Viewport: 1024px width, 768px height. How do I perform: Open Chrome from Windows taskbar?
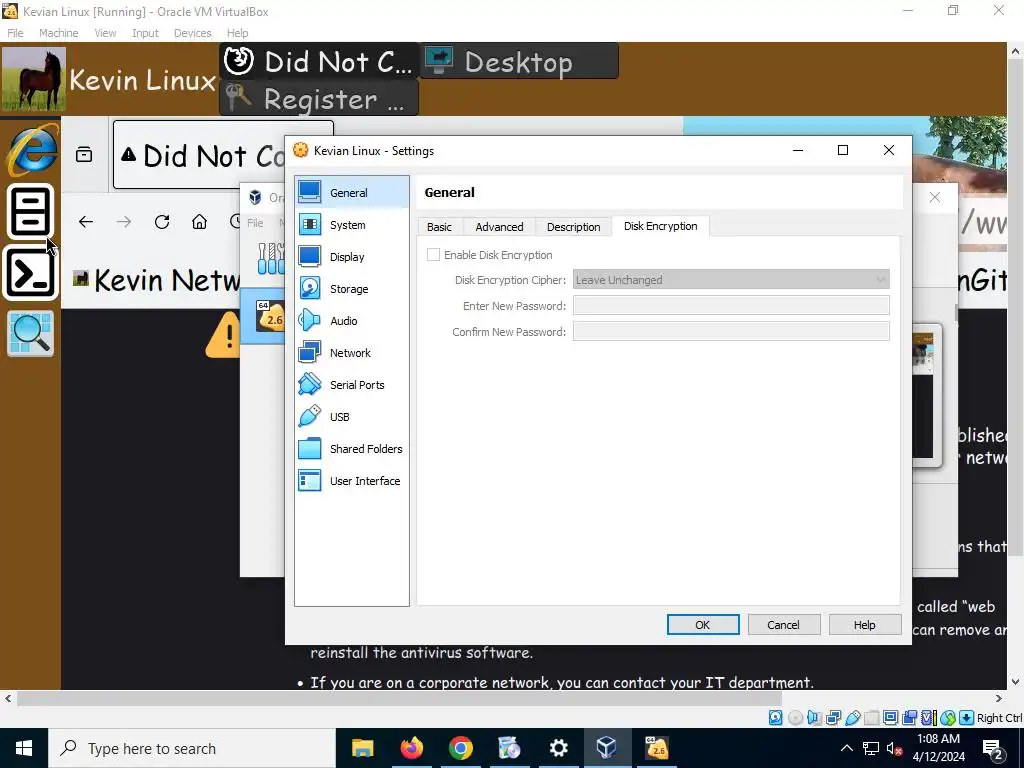pos(460,748)
